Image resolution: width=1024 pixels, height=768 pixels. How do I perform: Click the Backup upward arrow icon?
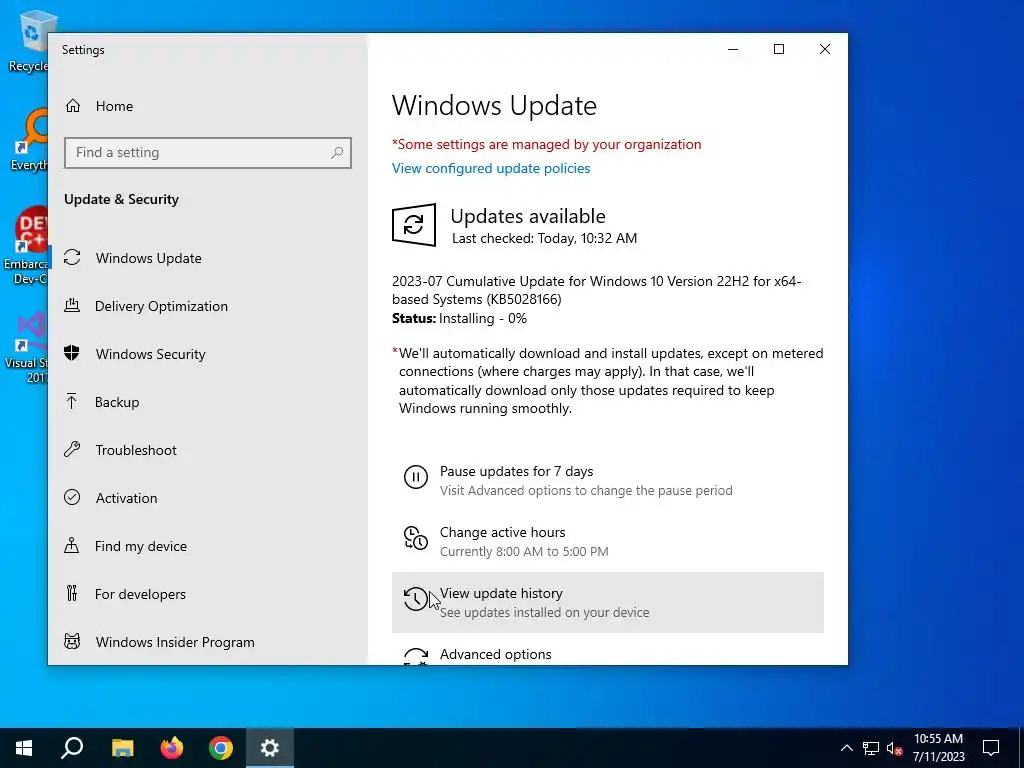(72, 402)
